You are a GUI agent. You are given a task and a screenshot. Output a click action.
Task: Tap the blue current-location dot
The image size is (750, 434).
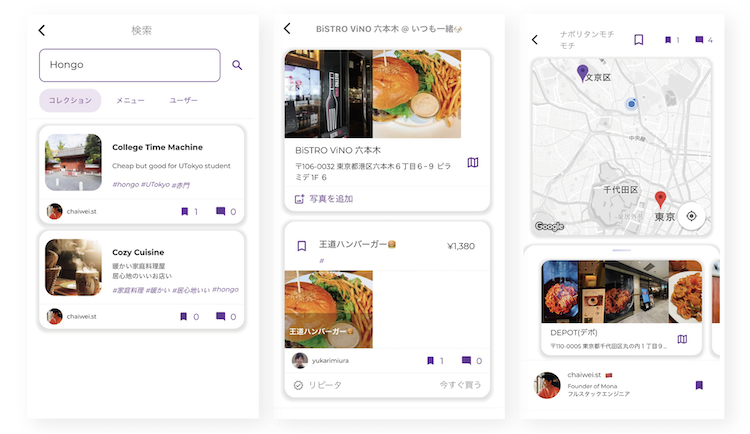[x=631, y=104]
